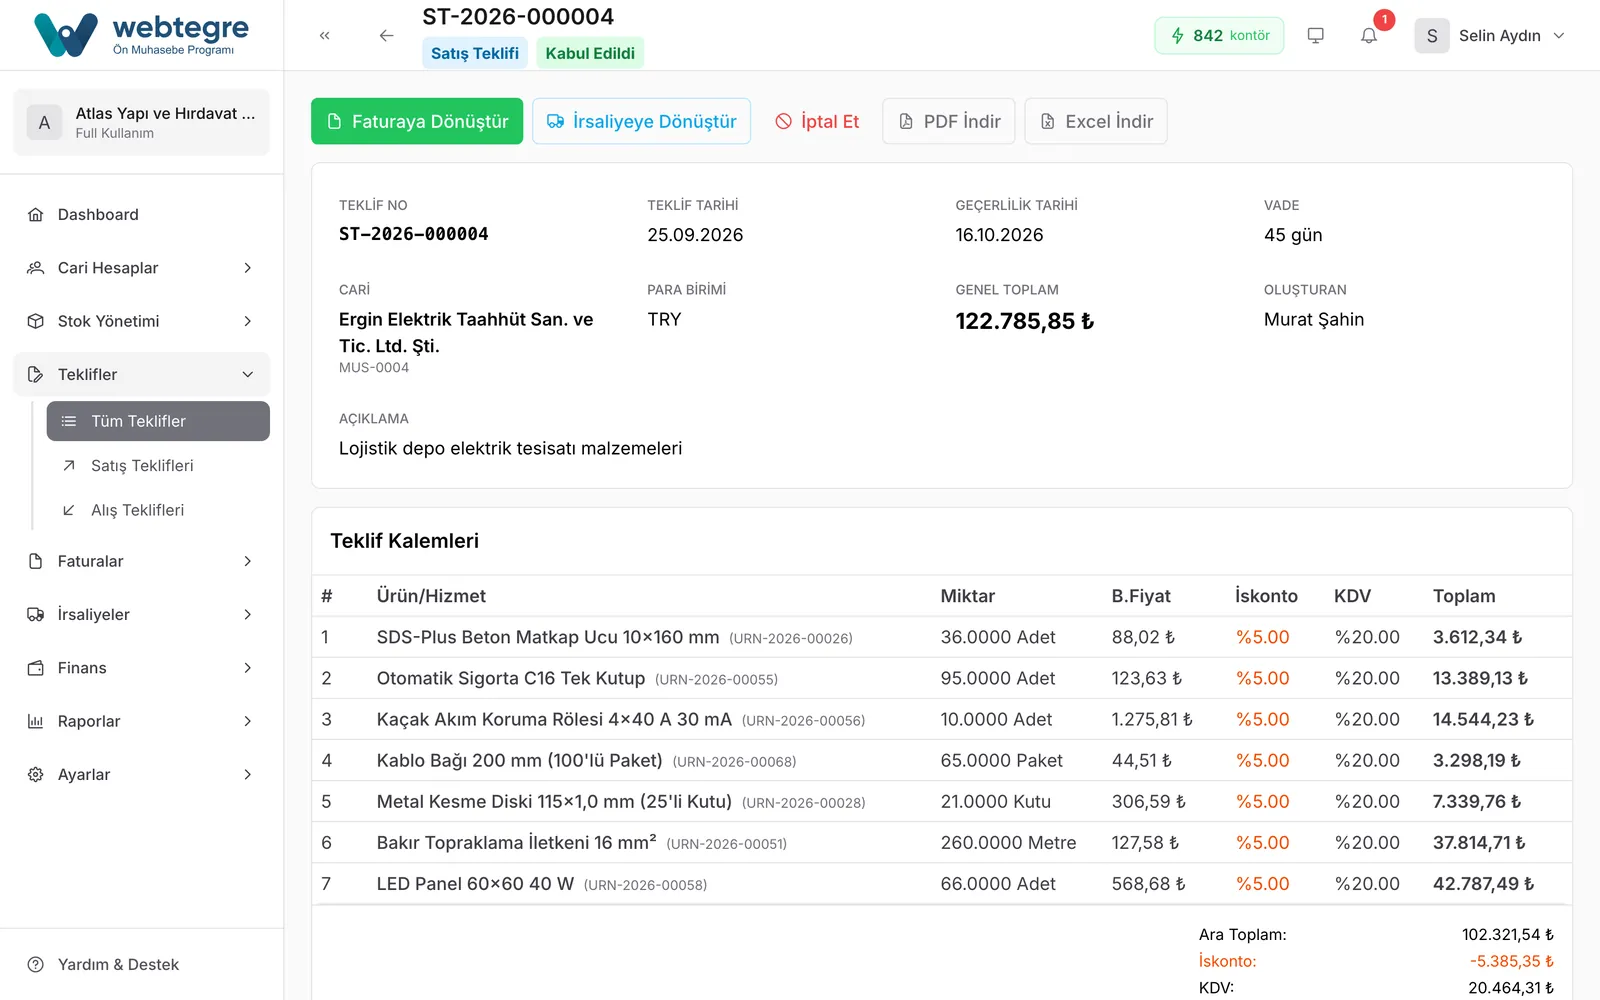This screenshot has width=1600, height=1000.
Task: Click the Dashboard home icon
Action: (x=36, y=215)
